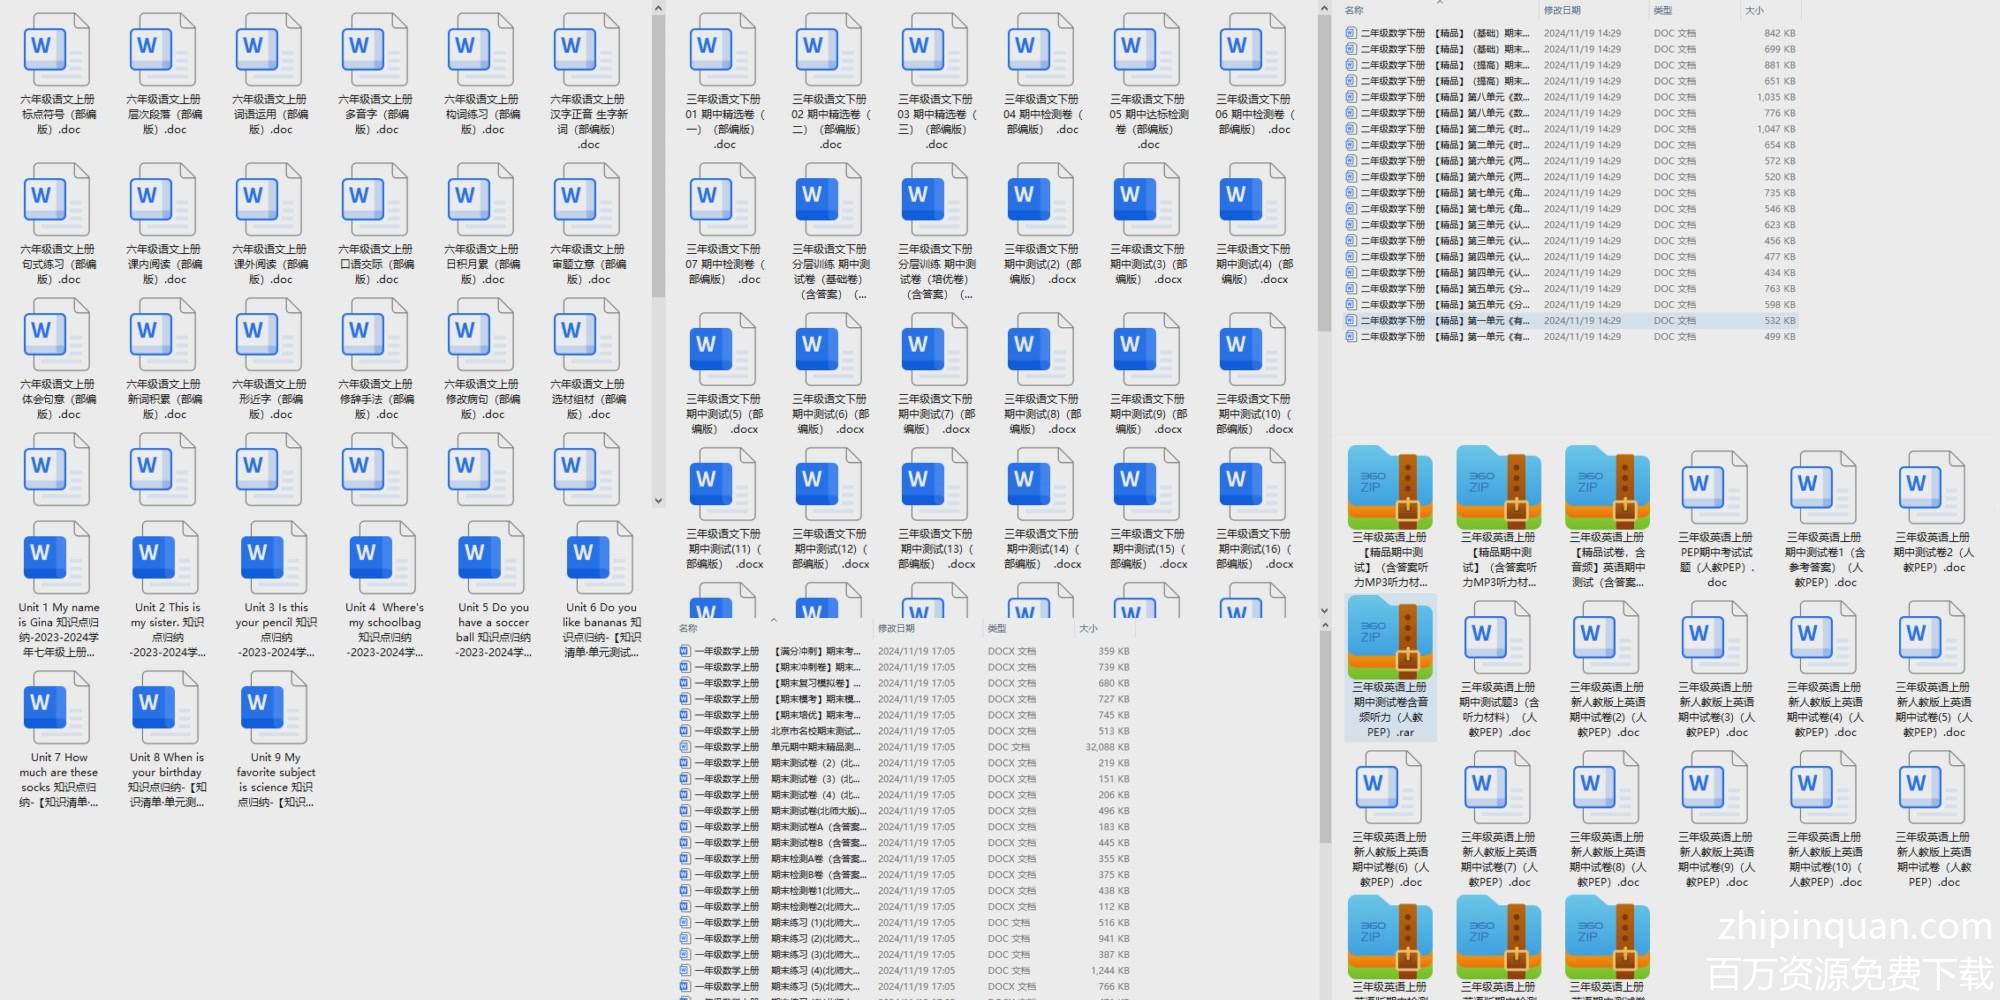Click scroll-down arrow of 六年级语文 file pane

point(658,501)
